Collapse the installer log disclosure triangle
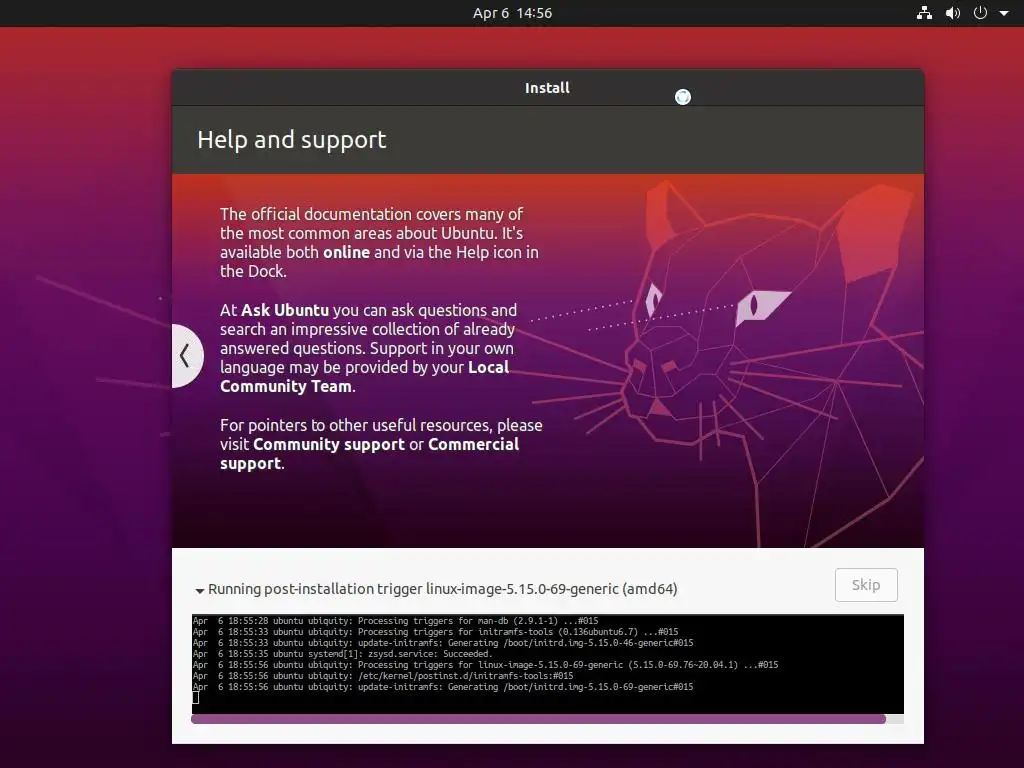The image size is (1024, 768). [199, 590]
